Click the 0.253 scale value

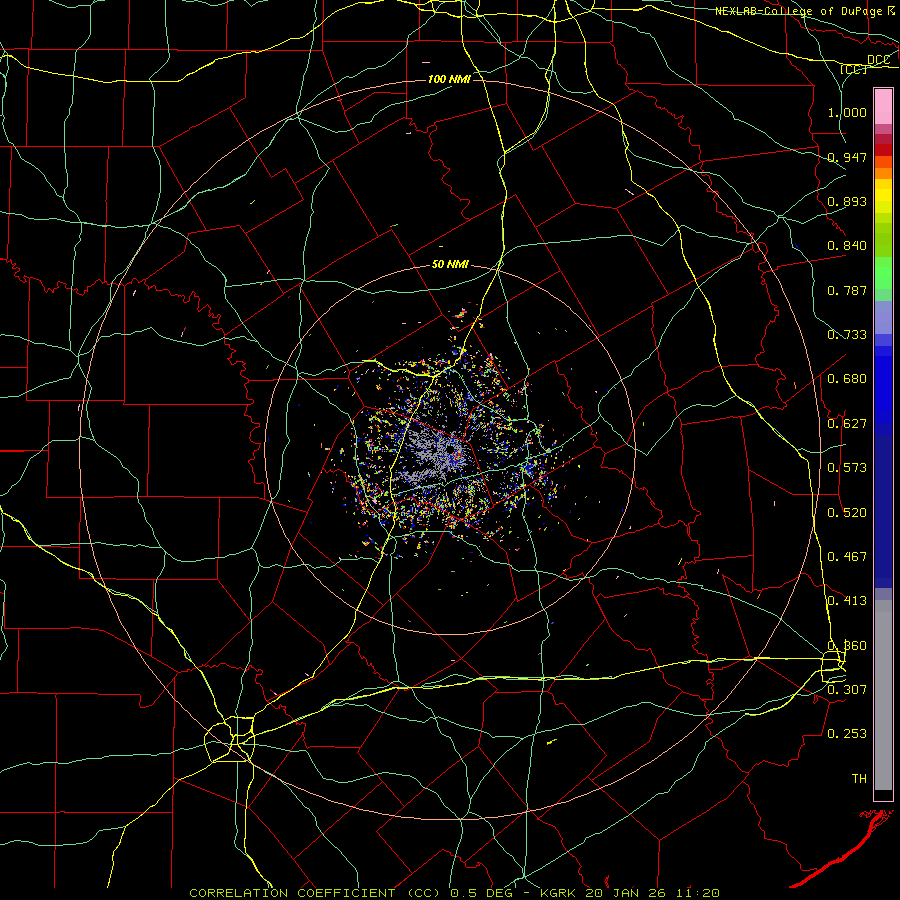tap(847, 734)
